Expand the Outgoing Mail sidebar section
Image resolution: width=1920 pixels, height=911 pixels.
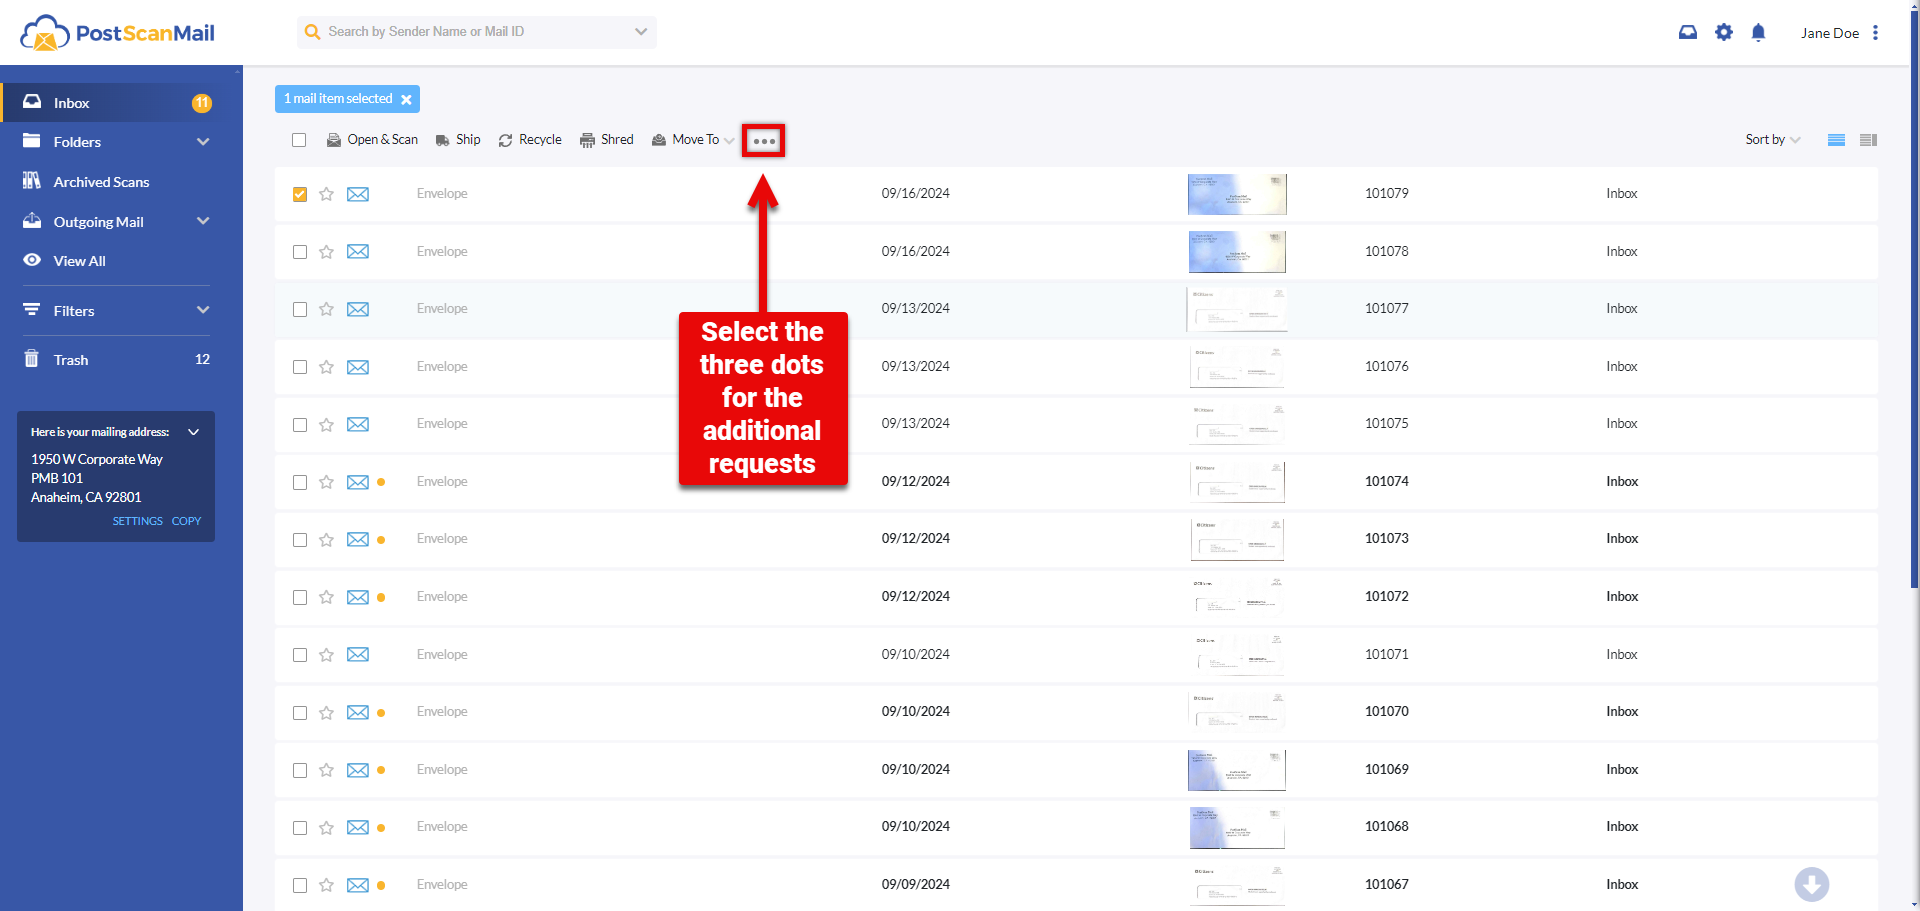pyautogui.click(x=203, y=221)
